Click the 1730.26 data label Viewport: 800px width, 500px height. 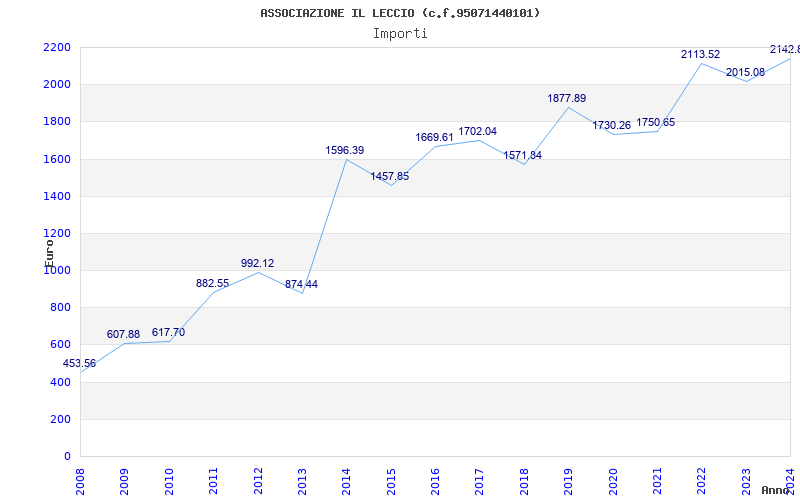[611, 126]
